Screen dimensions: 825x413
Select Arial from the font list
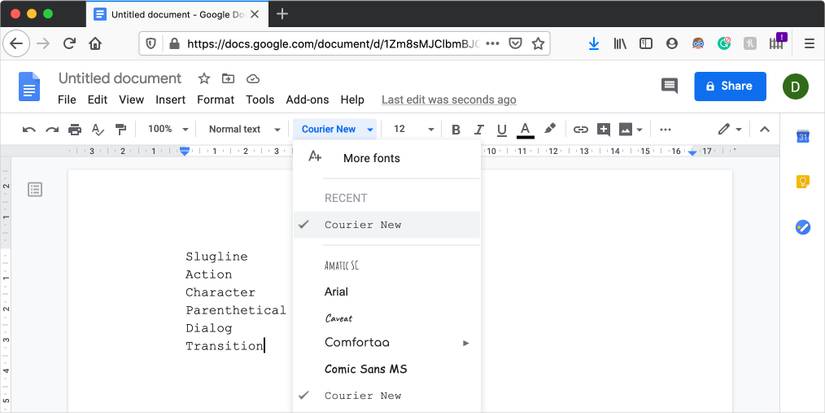point(336,291)
